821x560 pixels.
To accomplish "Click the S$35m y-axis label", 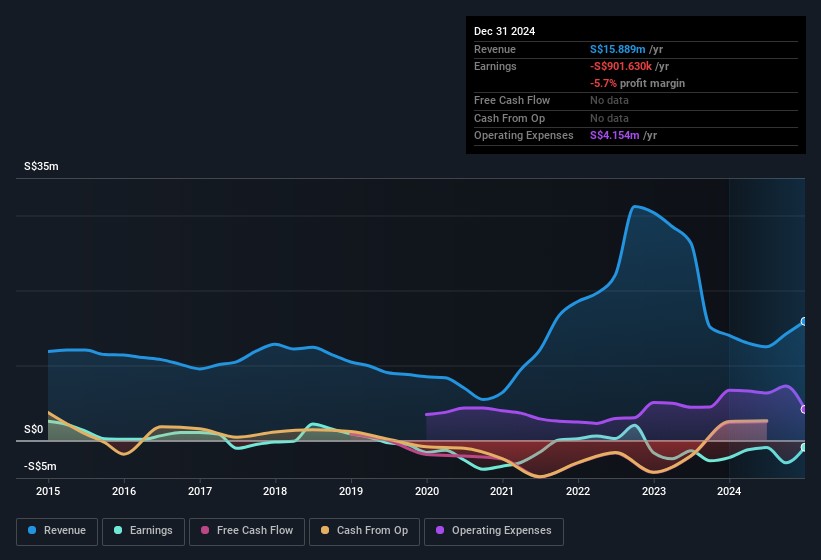I will (41, 167).
